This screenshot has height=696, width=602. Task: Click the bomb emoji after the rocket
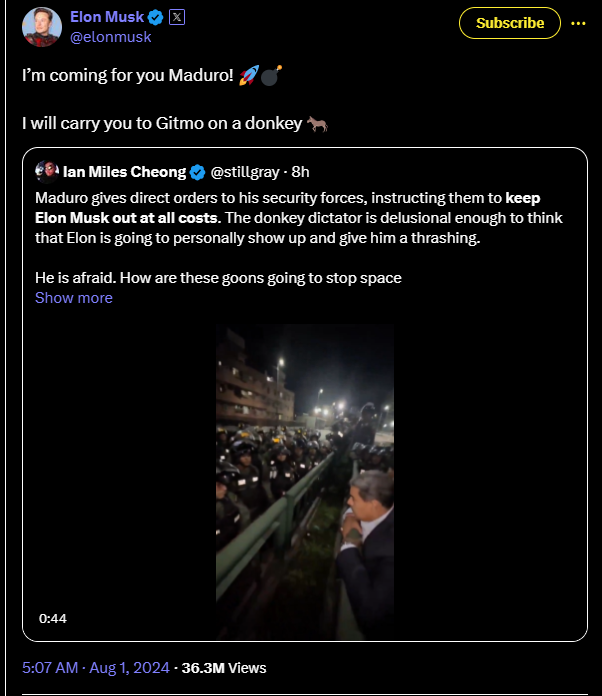[272, 75]
